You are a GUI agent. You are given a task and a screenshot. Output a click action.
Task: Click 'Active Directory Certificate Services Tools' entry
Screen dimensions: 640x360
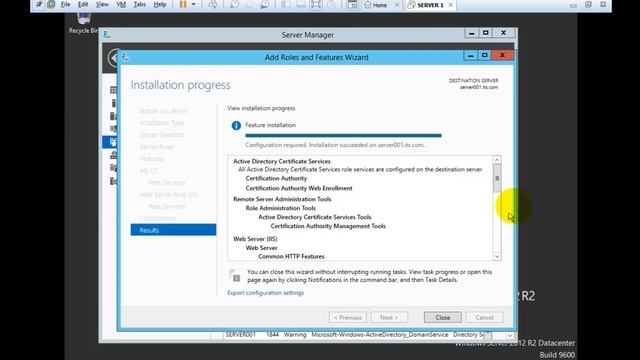click(315, 217)
